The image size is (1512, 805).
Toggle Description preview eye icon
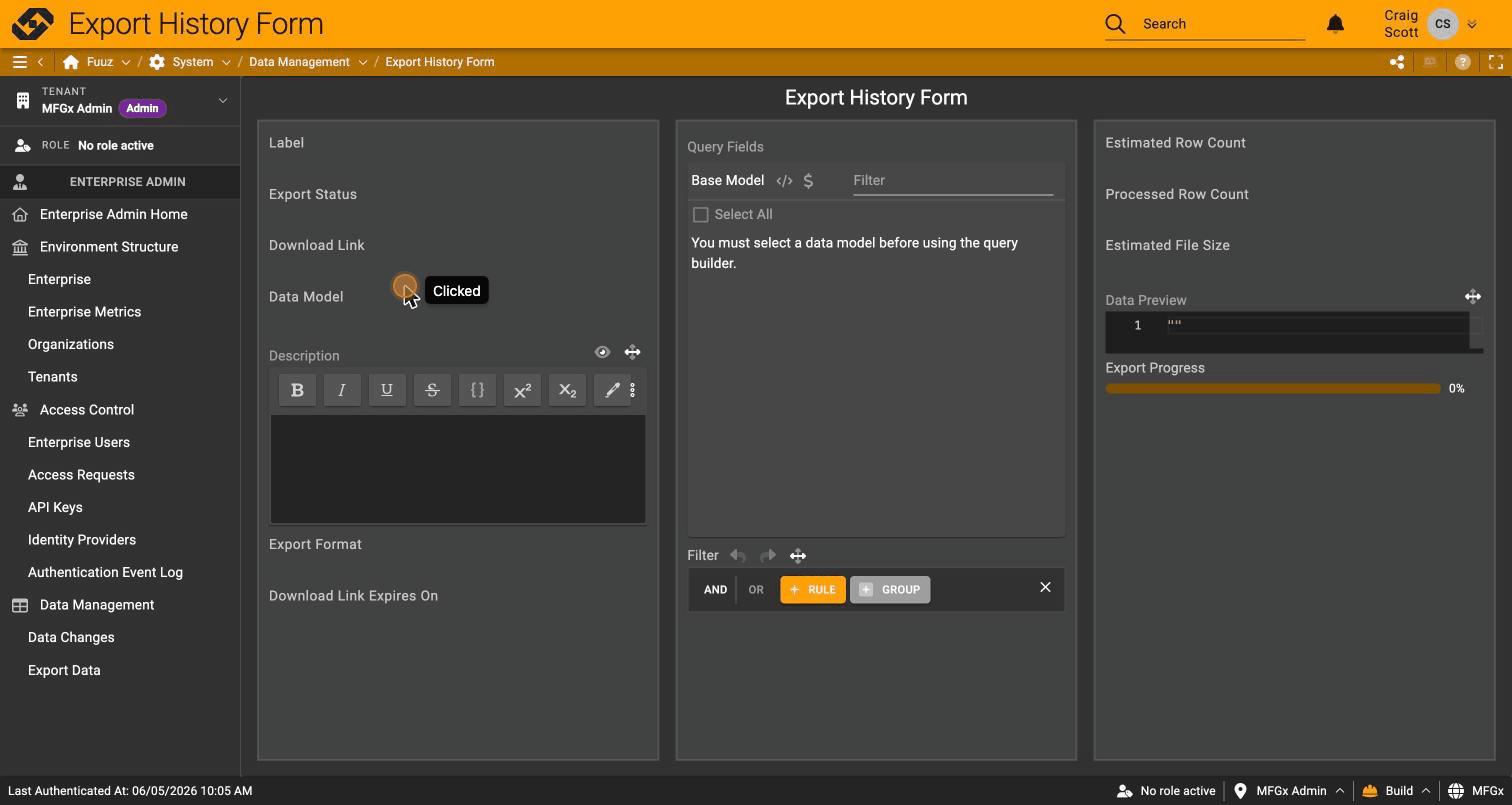(602, 352)
